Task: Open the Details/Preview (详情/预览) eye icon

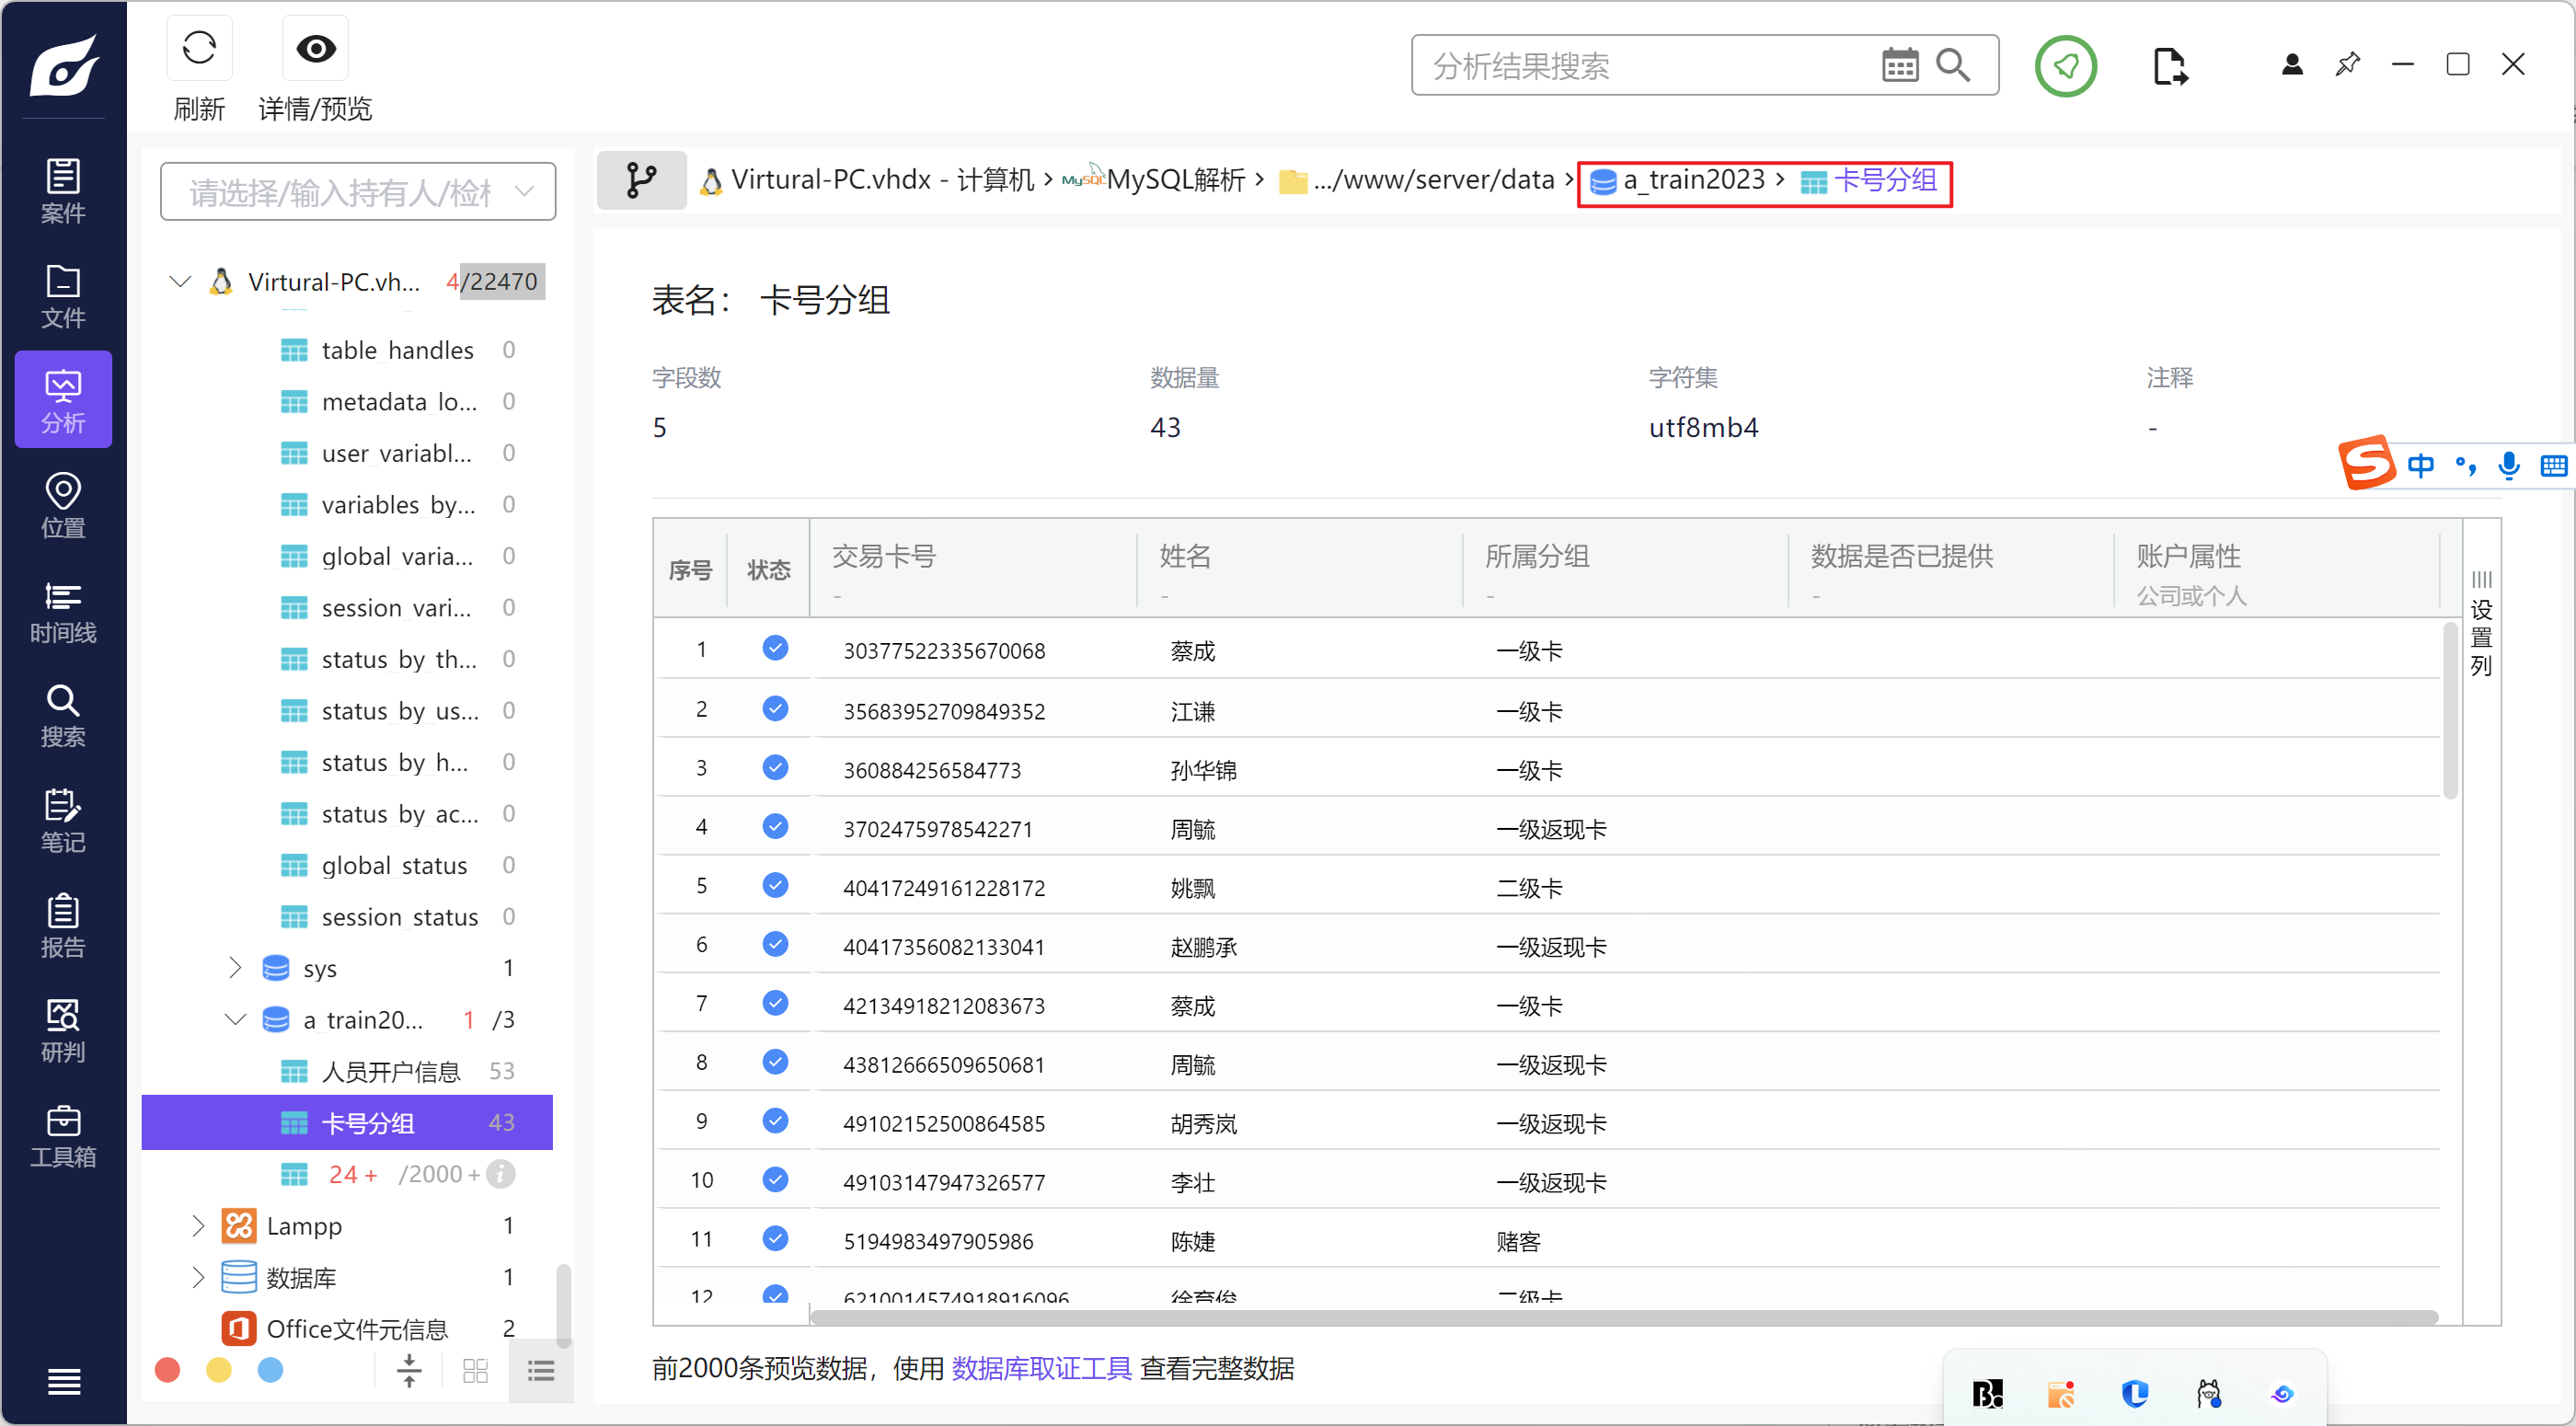Action: point(315,48)
